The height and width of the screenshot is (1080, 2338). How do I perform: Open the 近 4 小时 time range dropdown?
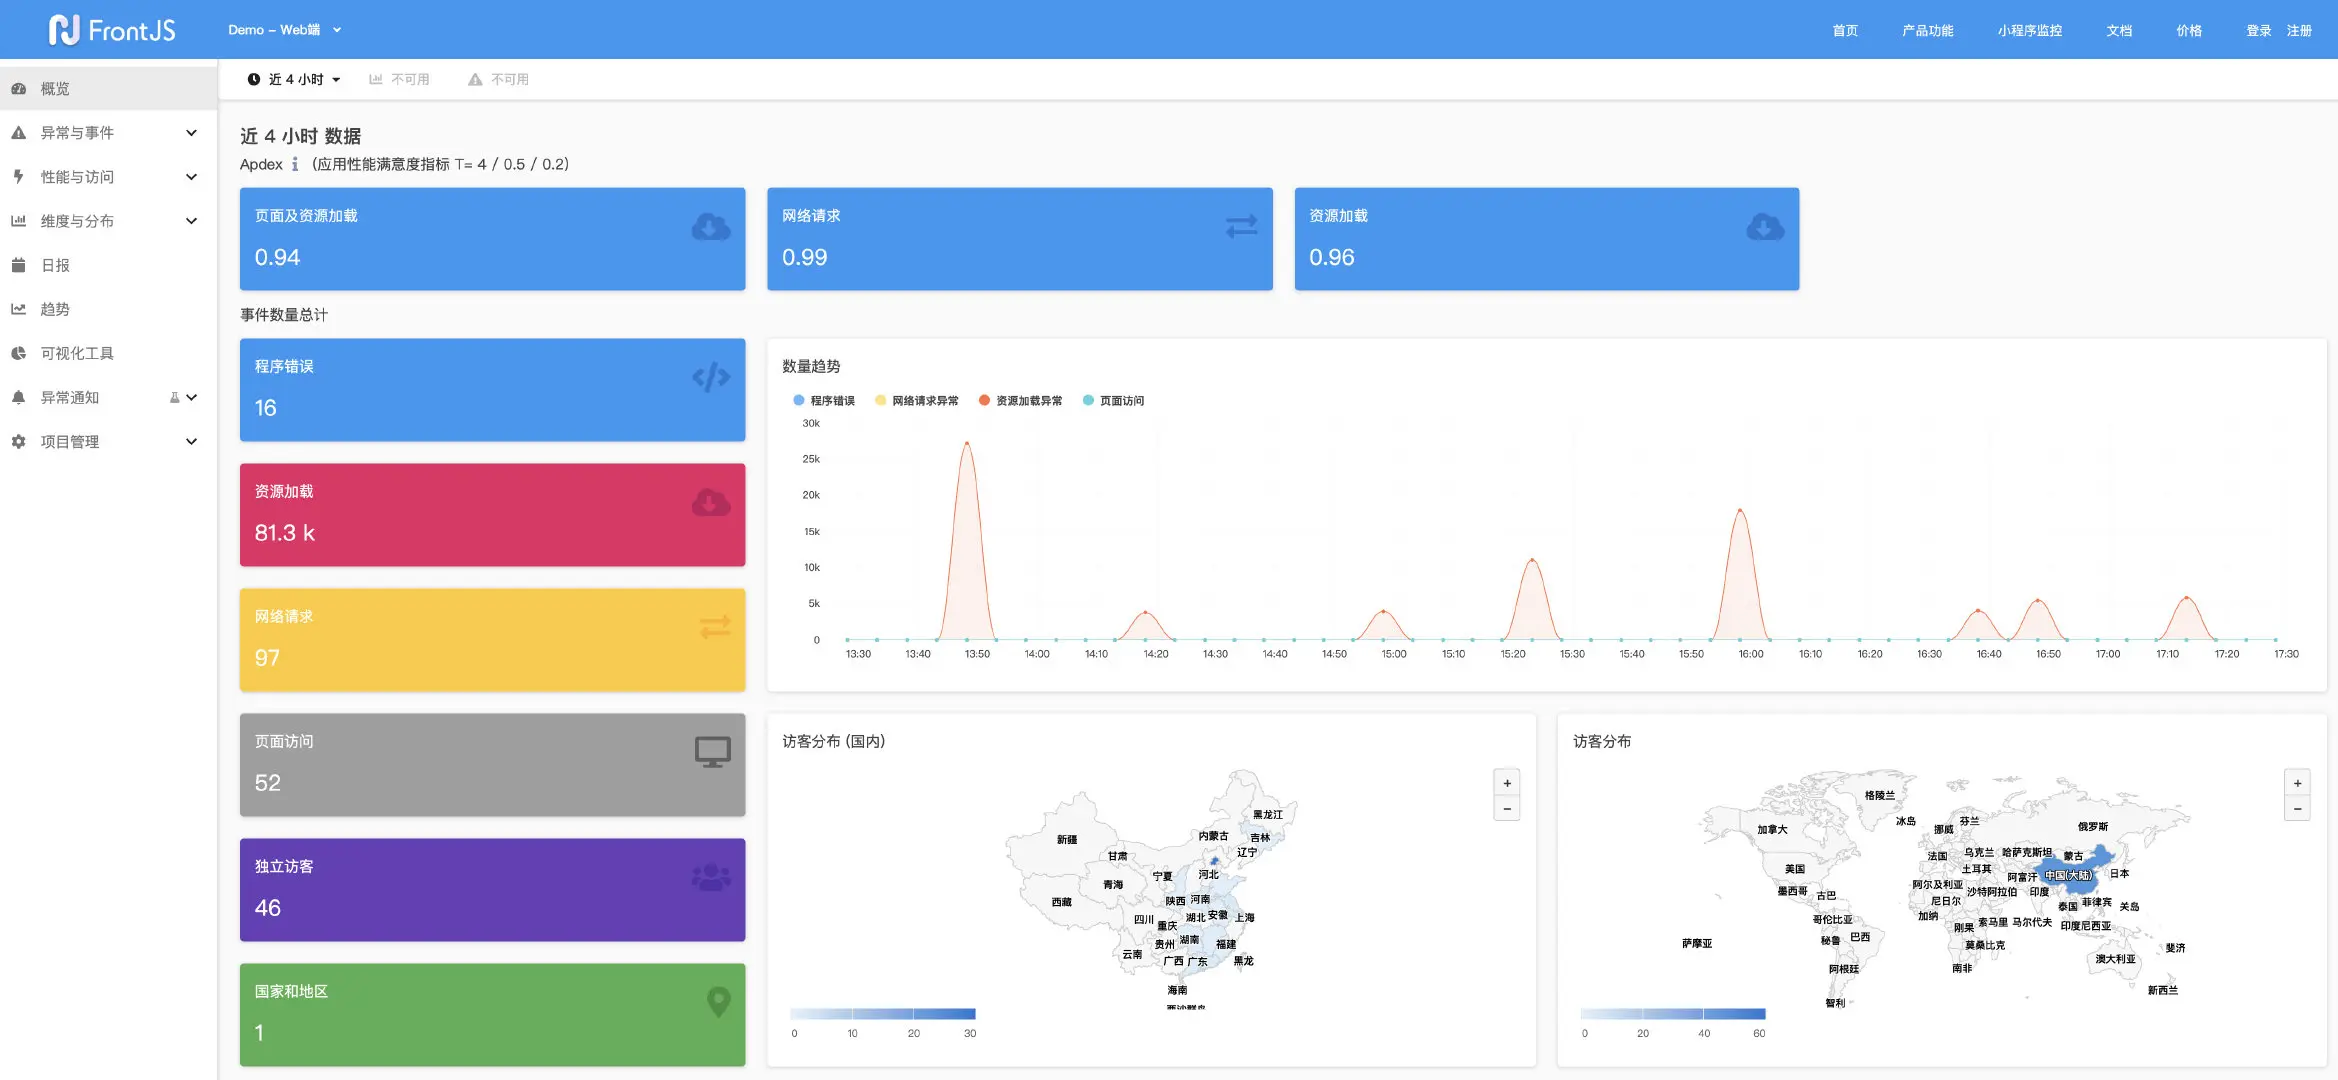click(x=295, y=80)
